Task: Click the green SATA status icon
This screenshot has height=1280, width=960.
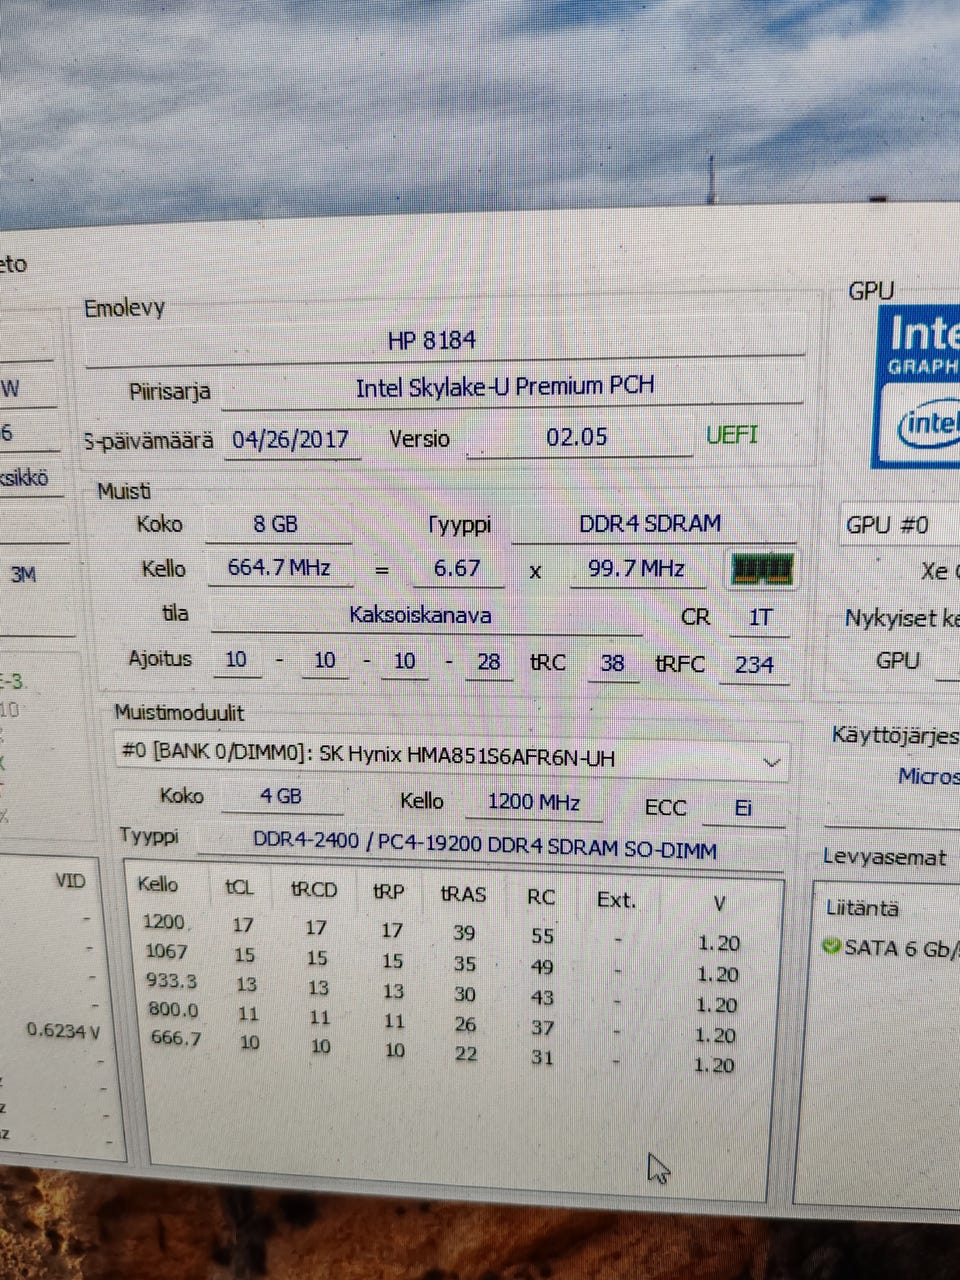Action: [831, 945]
